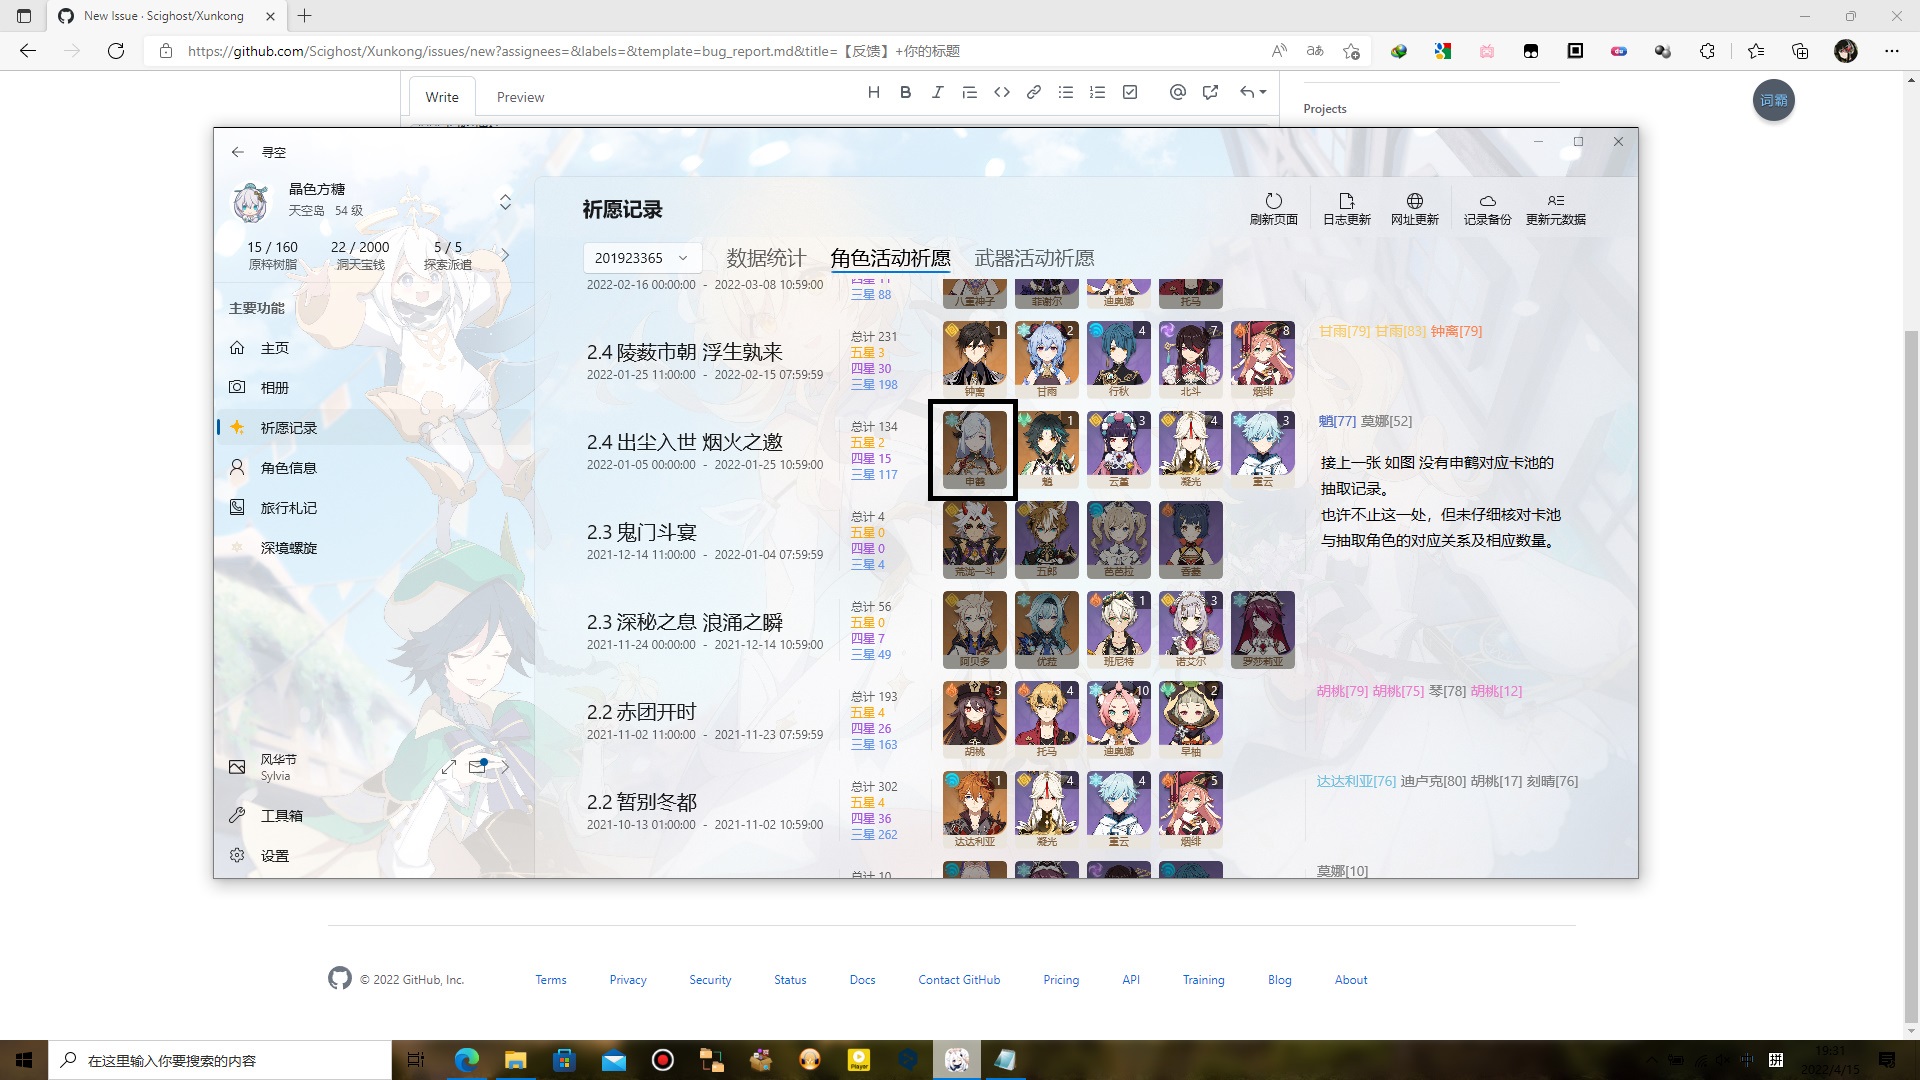
Task: Click the mail icon near 风华节
Action: pyautogui.click(x=478, y=767)
